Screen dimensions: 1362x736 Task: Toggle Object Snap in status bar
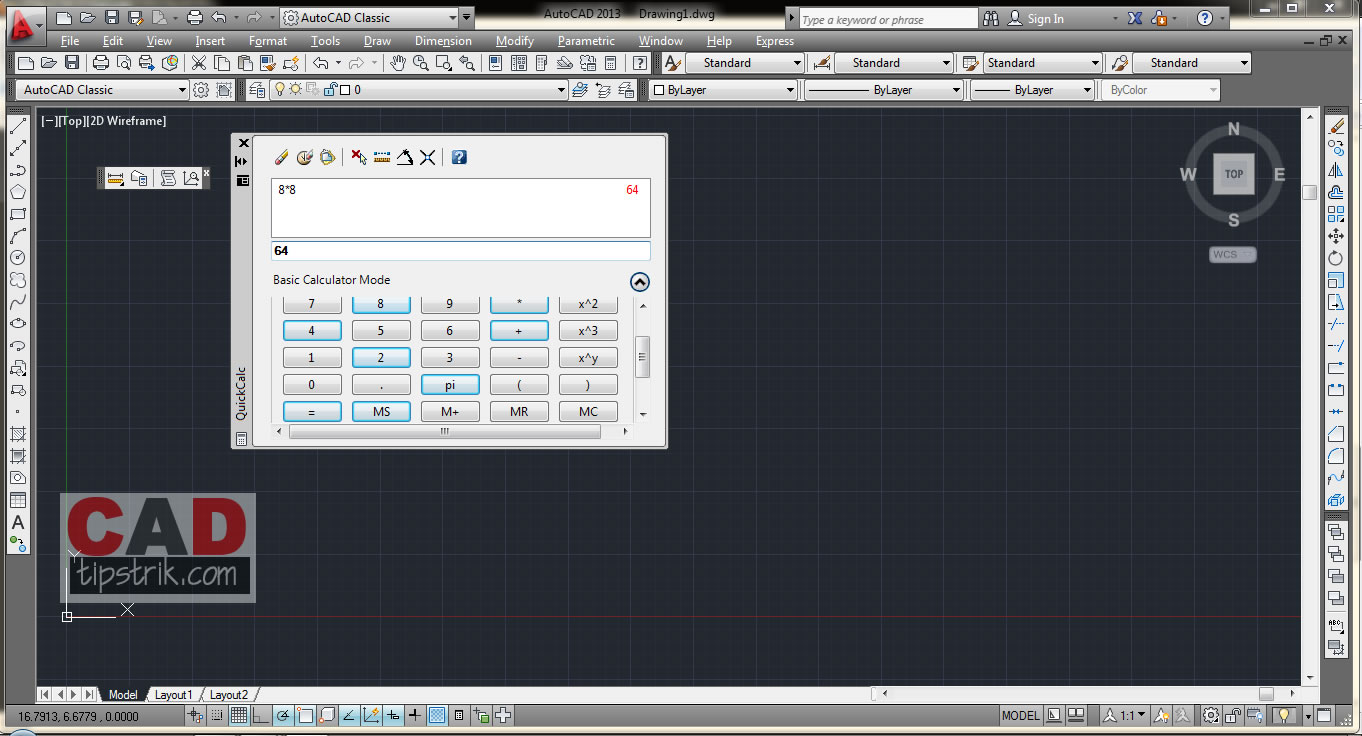pos(305,716)
